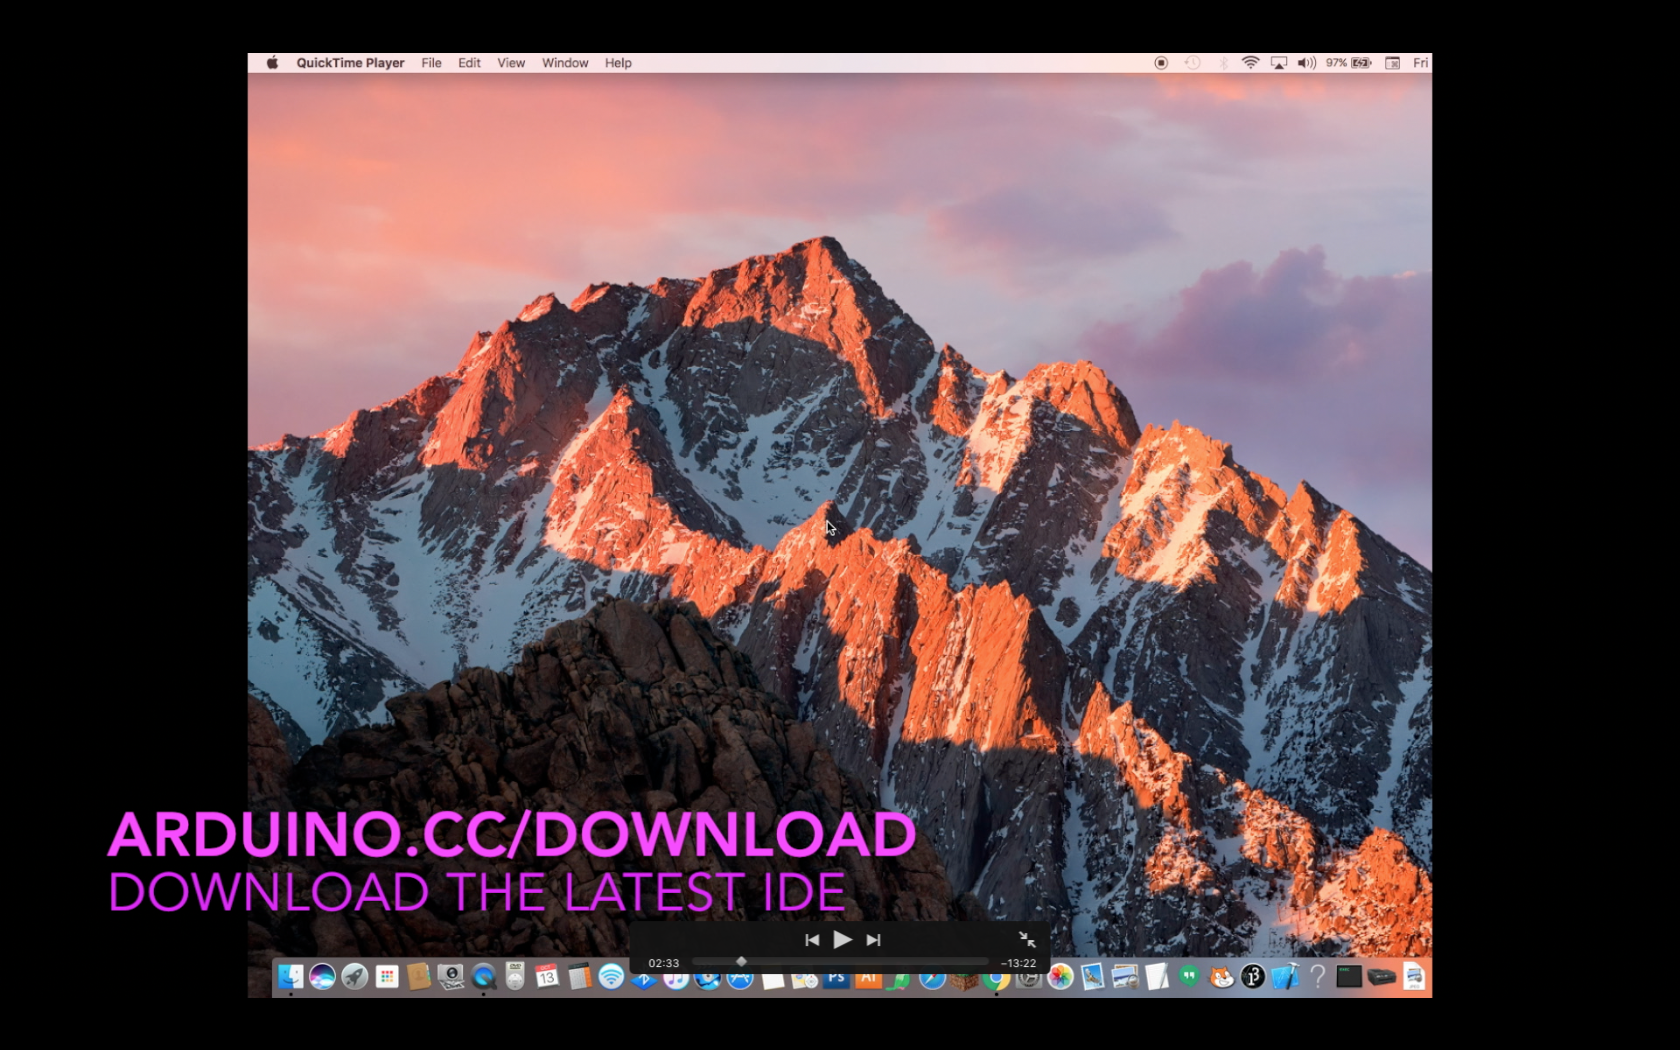The image size is (1680, 1050).
Task: Launch Siri from the Dock
Action: (x=322, y=977)
